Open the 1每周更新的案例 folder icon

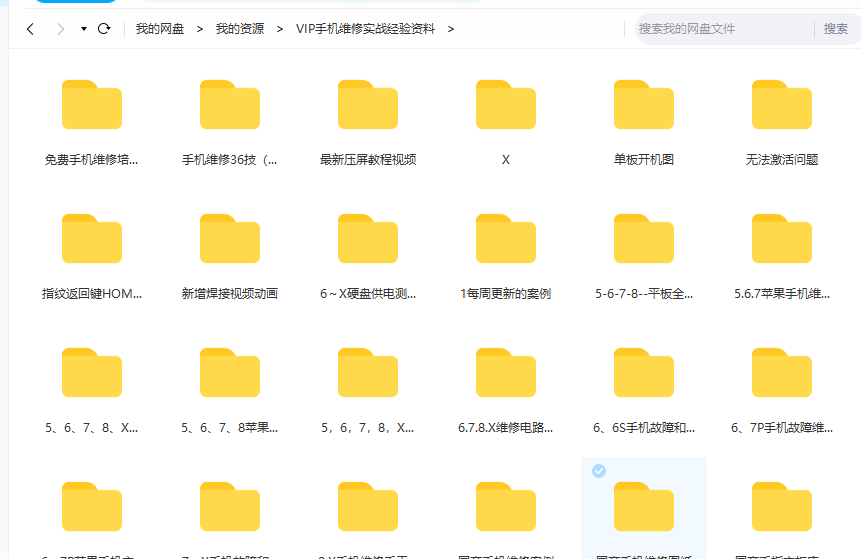tap(506, 238)
